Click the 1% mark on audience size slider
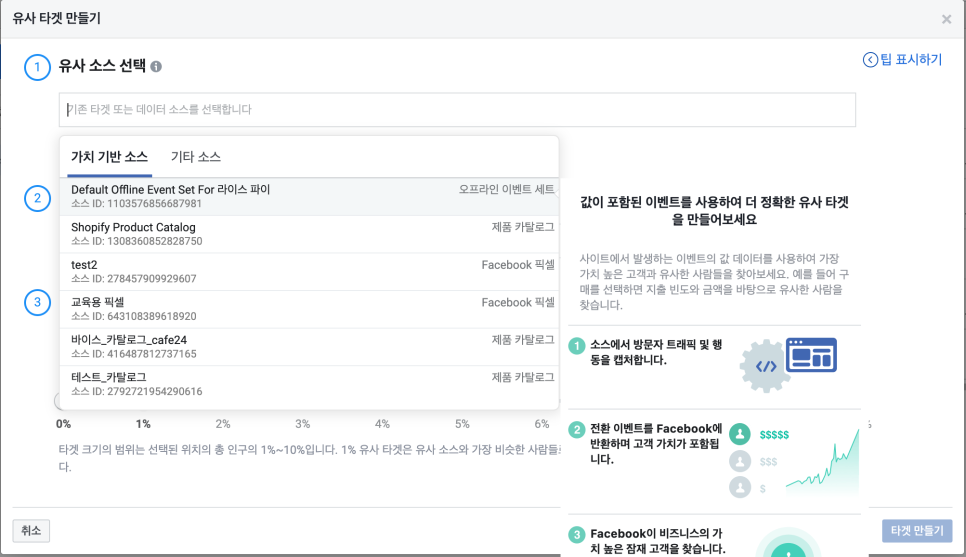 point(143,424)
